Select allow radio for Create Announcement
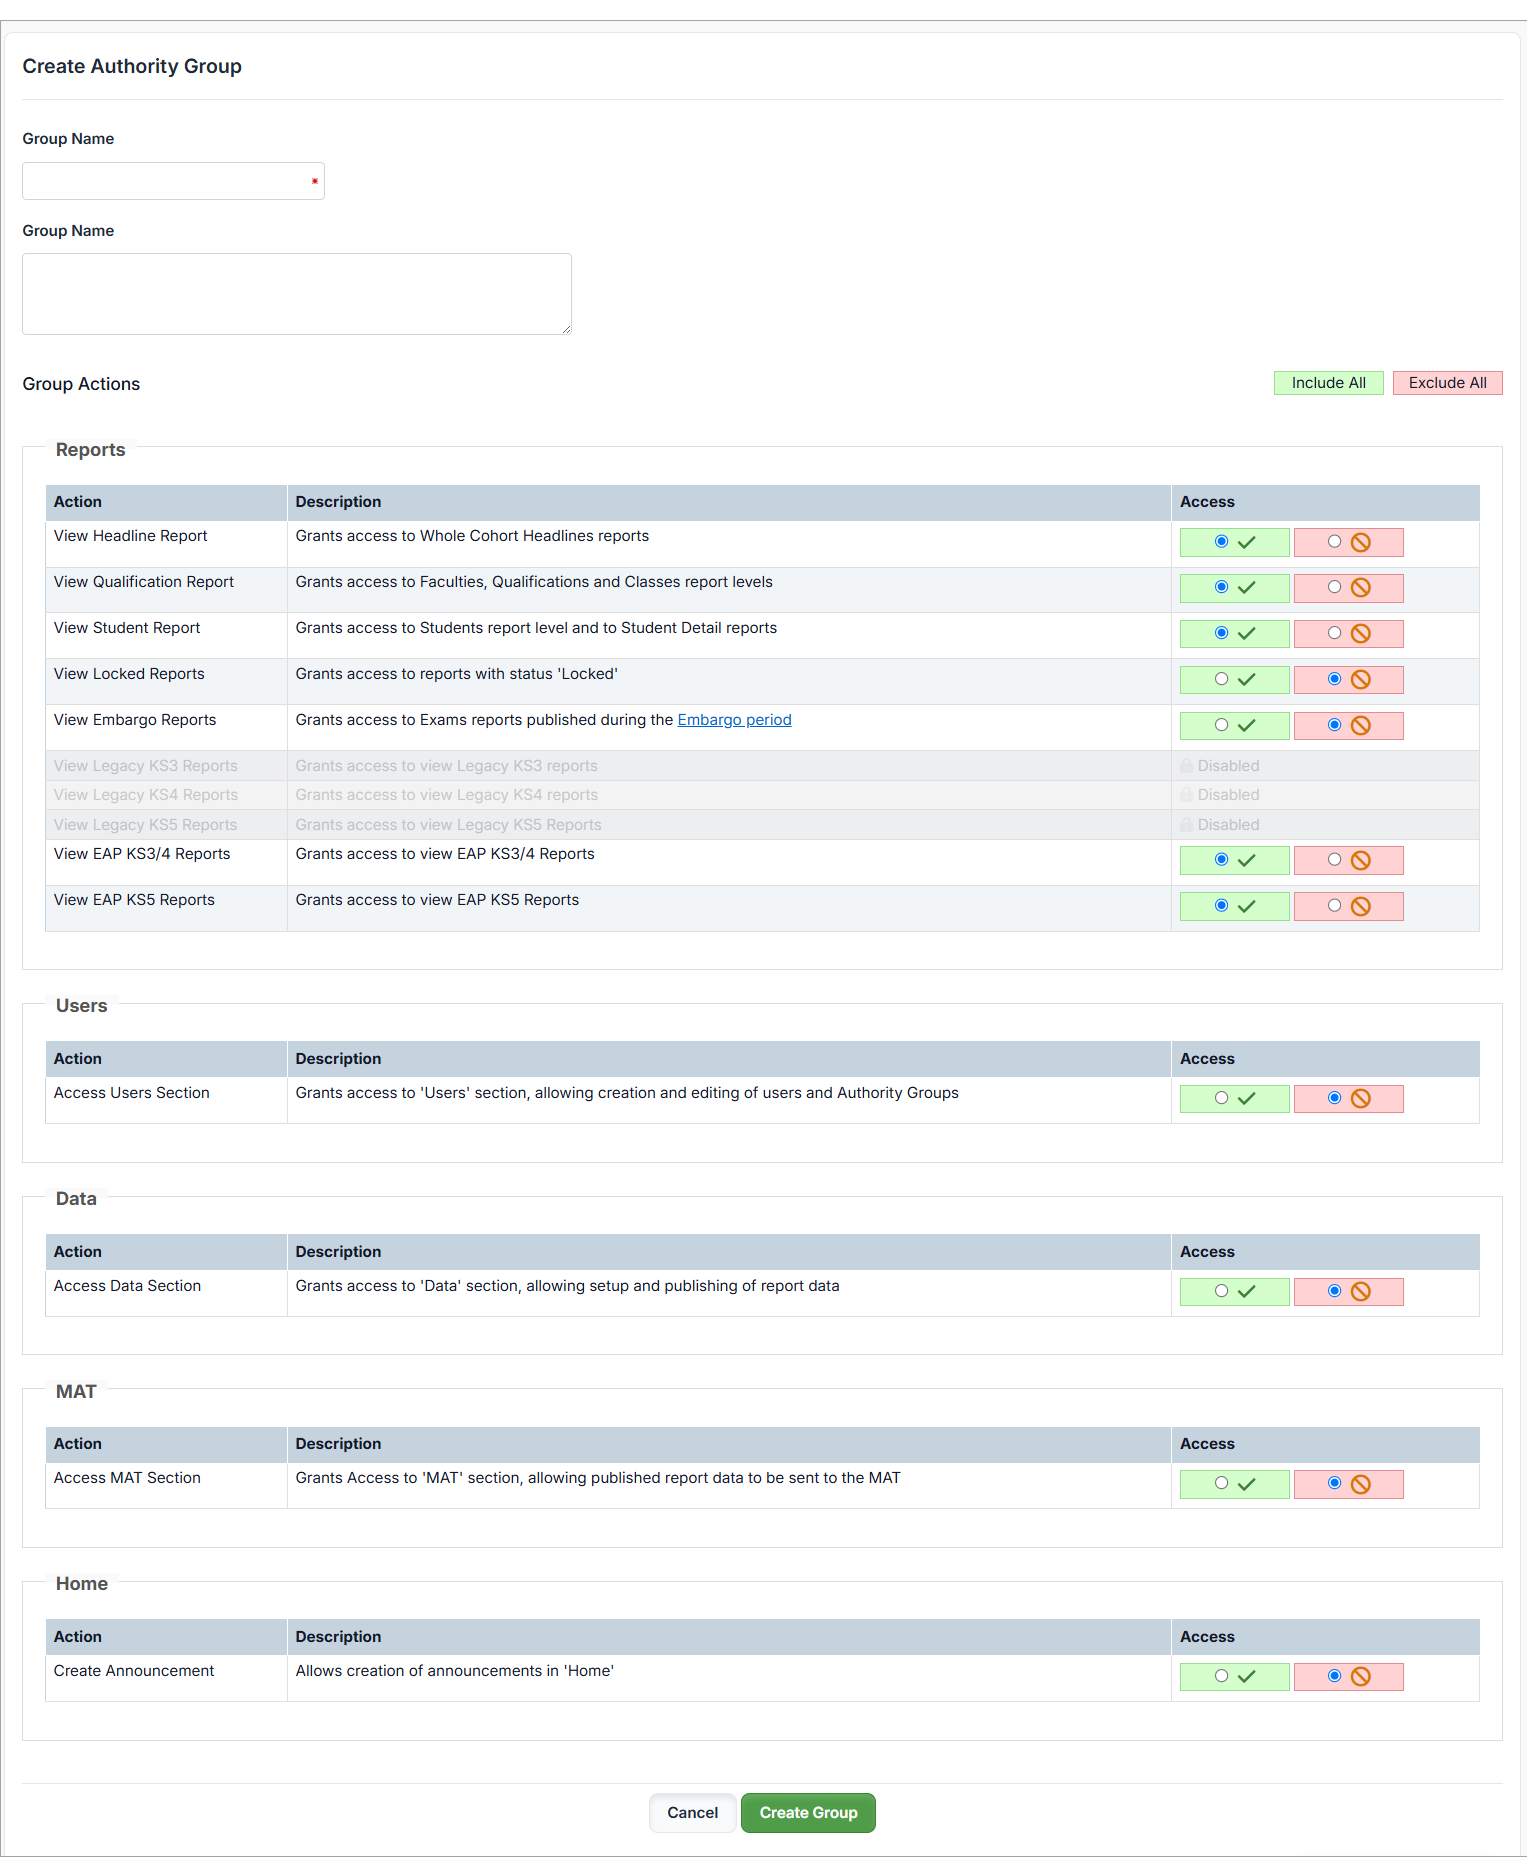This screenshot has height=1857, width=1527. point(1221,1676)
